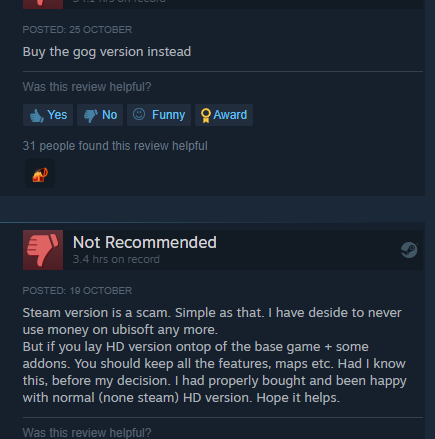
Task: Click the 3.4 hrs on record text
Action: pos(116,259)
